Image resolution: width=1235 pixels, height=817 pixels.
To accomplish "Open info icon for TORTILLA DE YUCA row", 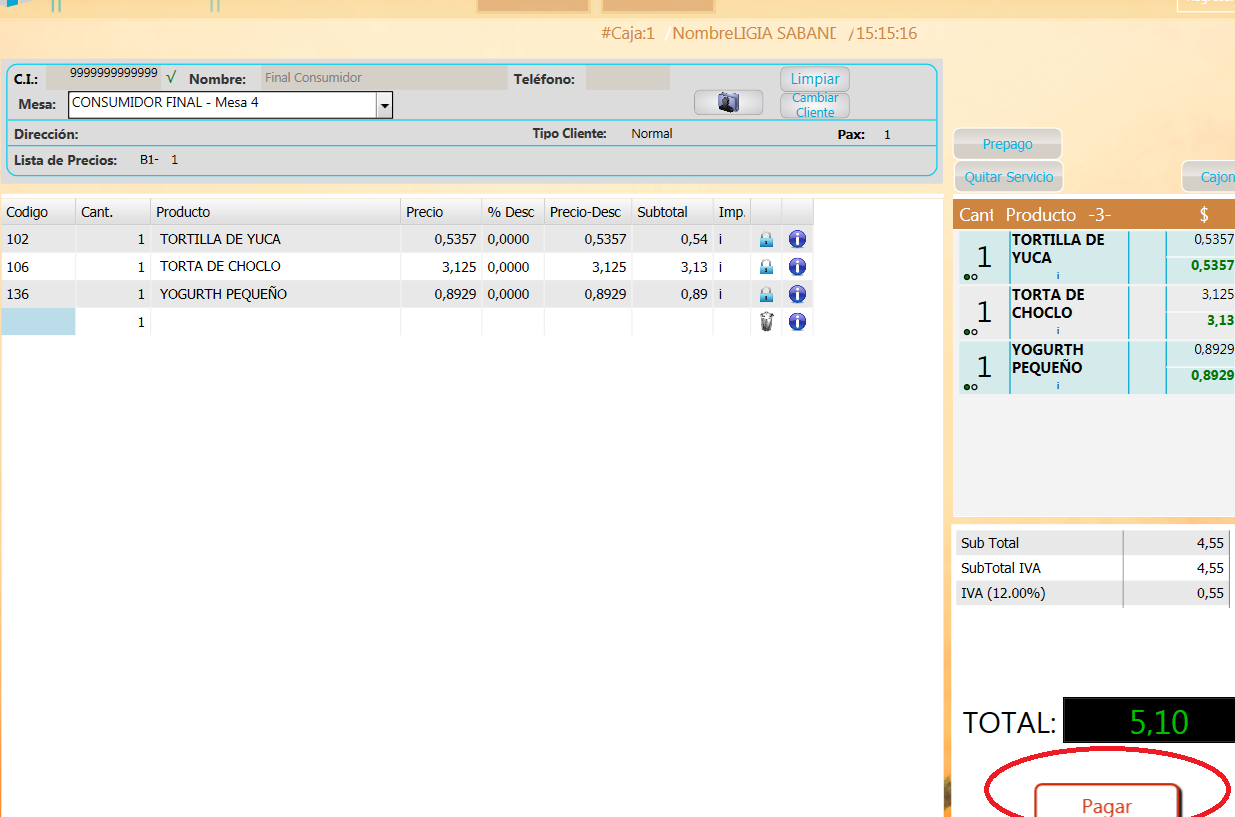I will point(797,239).
